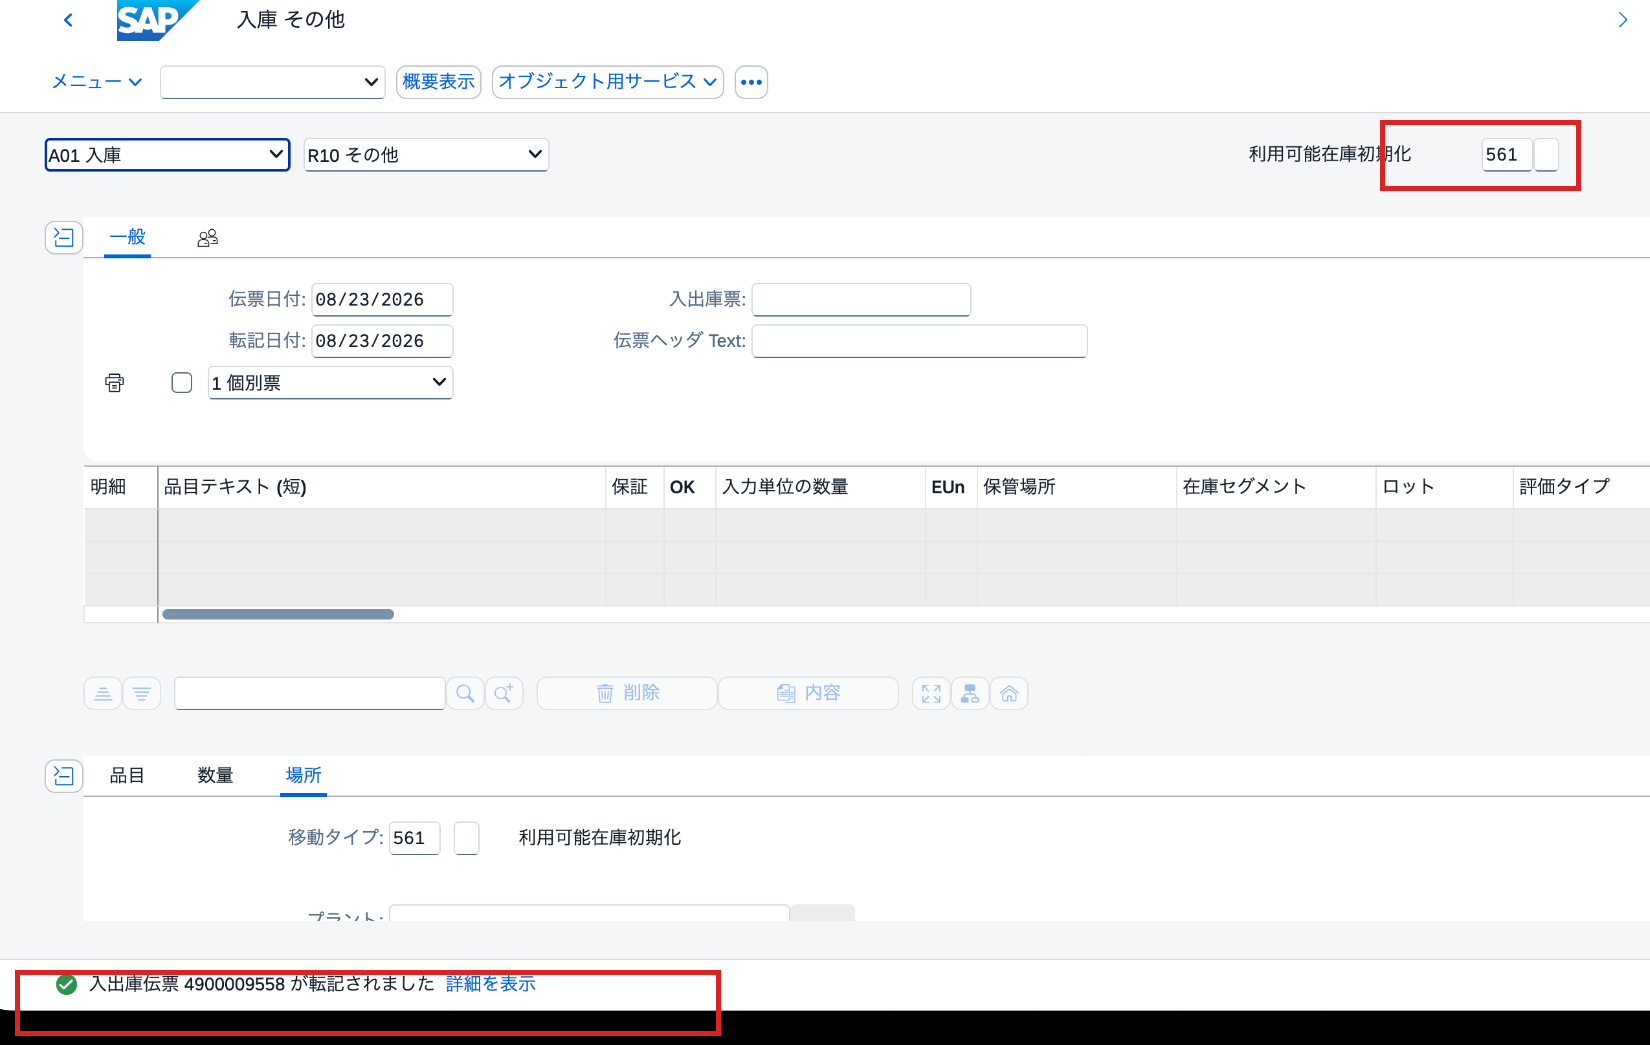Click the special stock field next to top 561
Screen dimensions: 1650x1045
click(x=1546, y=155)
